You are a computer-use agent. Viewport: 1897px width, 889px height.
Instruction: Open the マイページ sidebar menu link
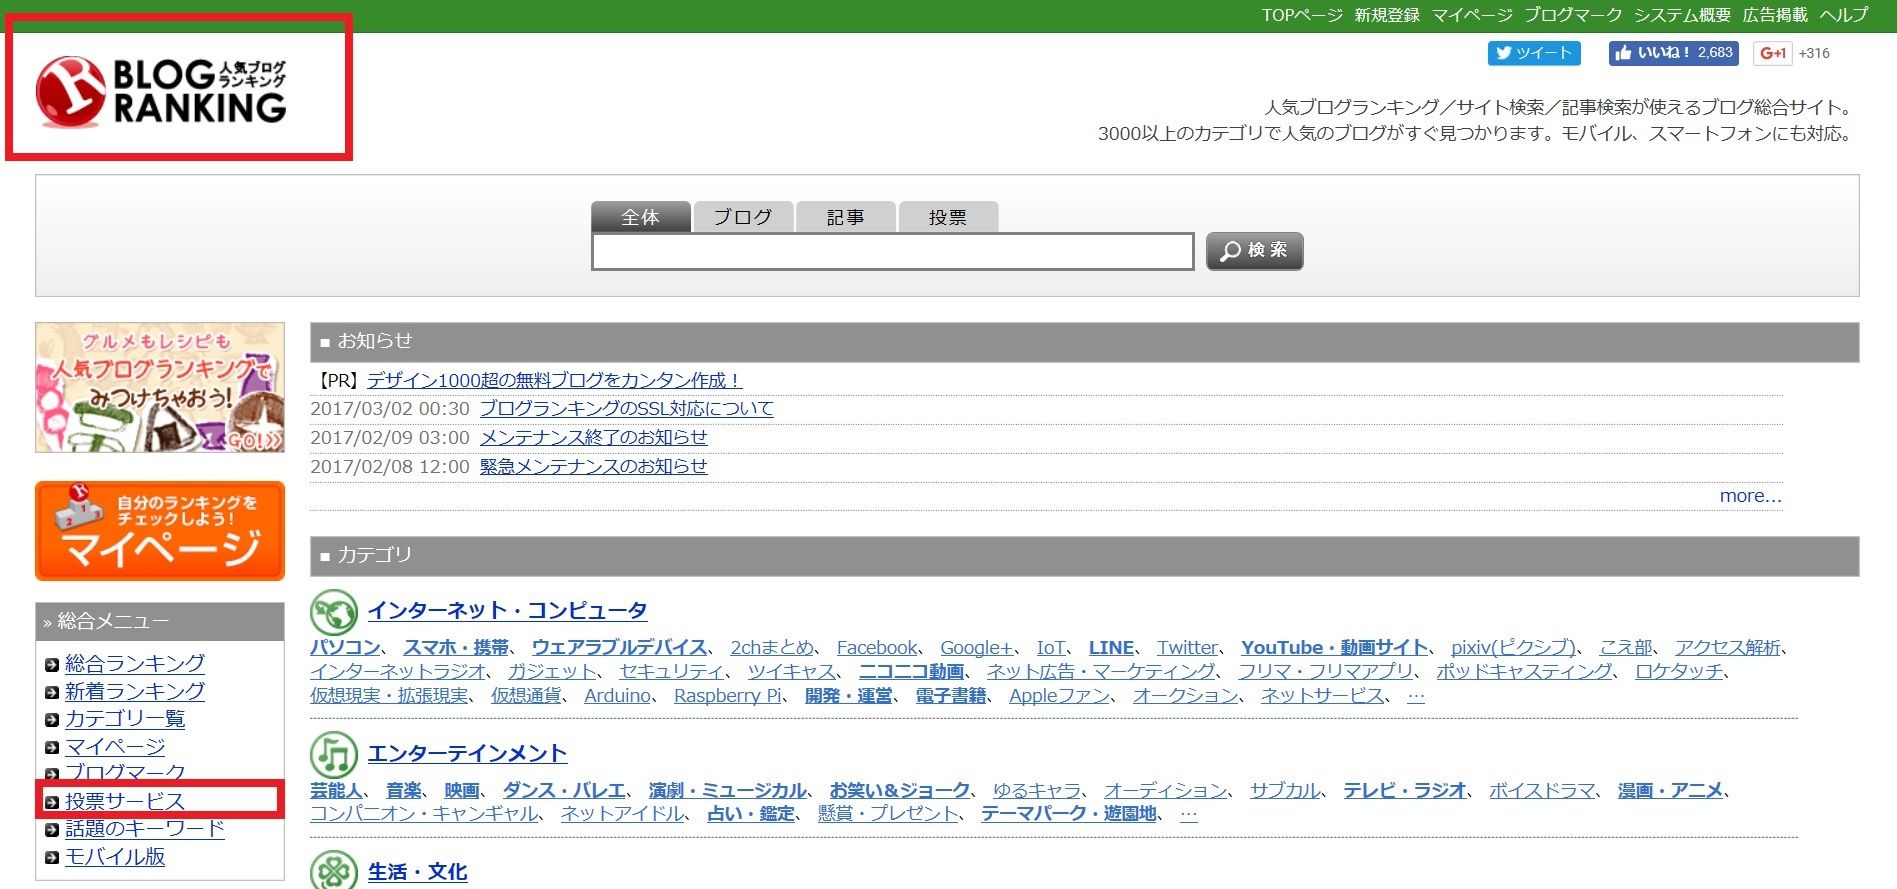pyautogui.click(x=115, y=747)
